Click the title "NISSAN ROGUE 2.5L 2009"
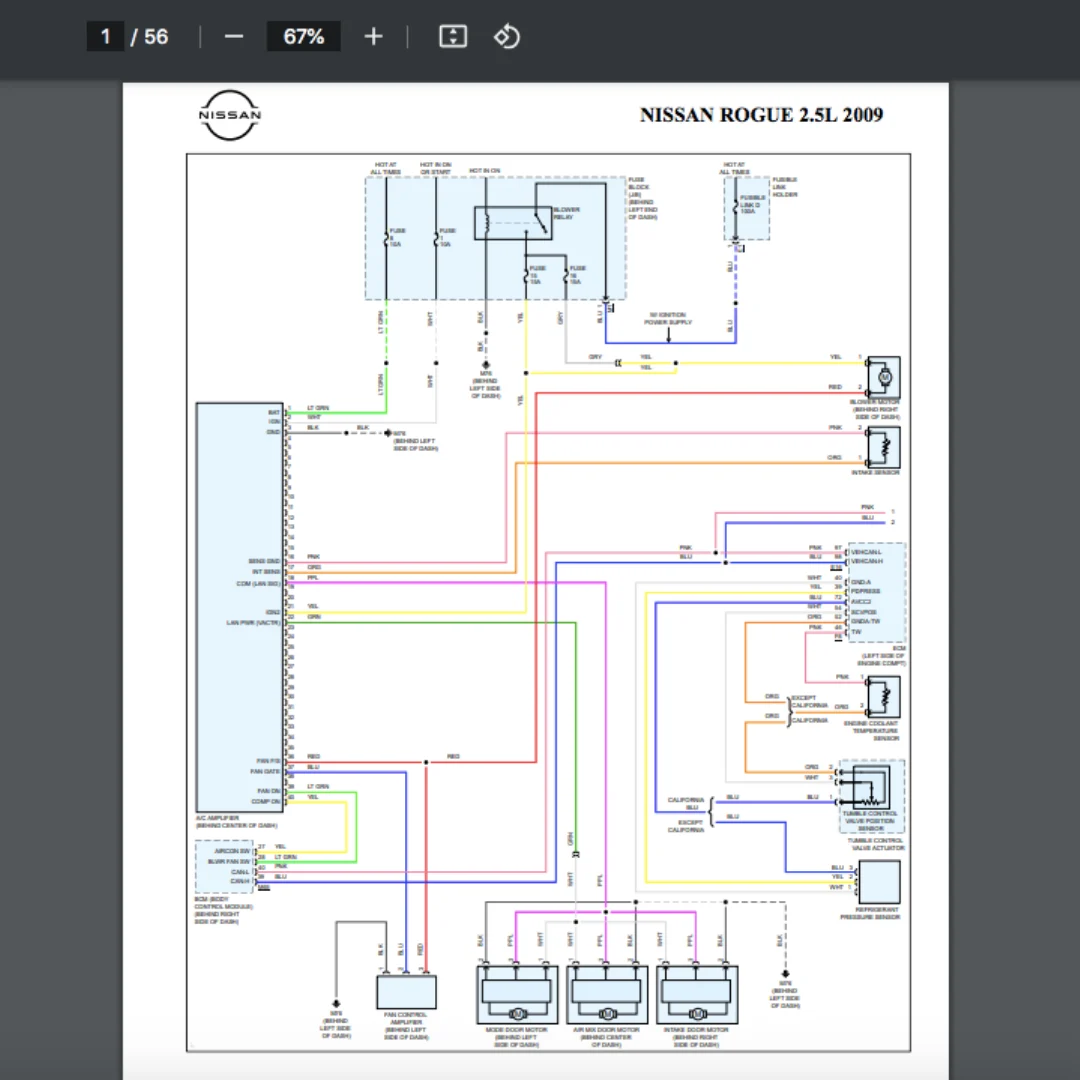This screenshot has height=1080, width=1080. pos(761,115)
